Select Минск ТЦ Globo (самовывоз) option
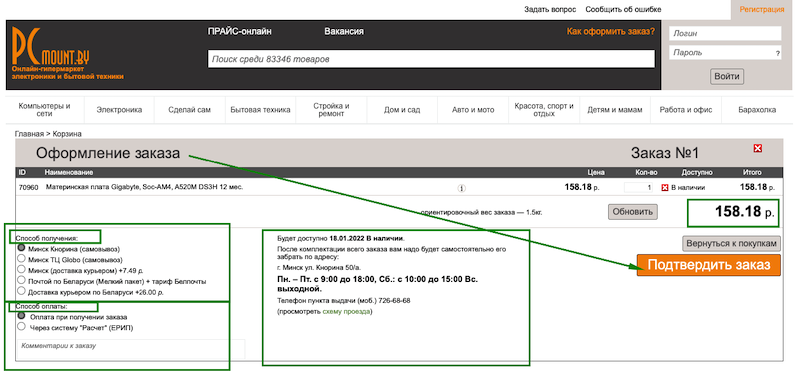 pos(21,258)
